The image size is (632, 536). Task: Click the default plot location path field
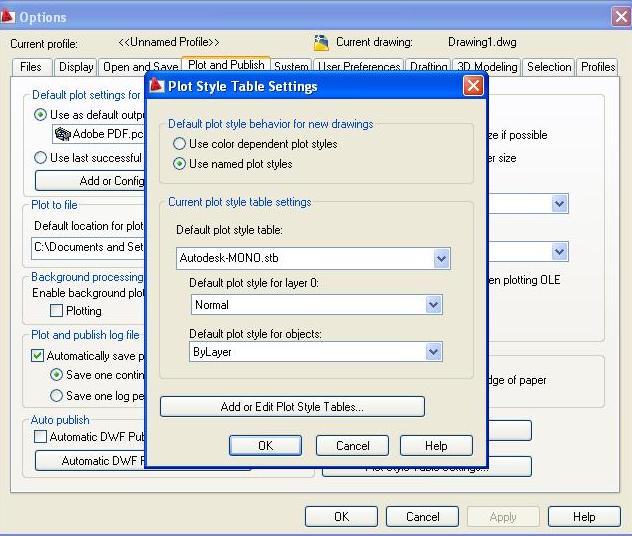[x=88, y=247]
